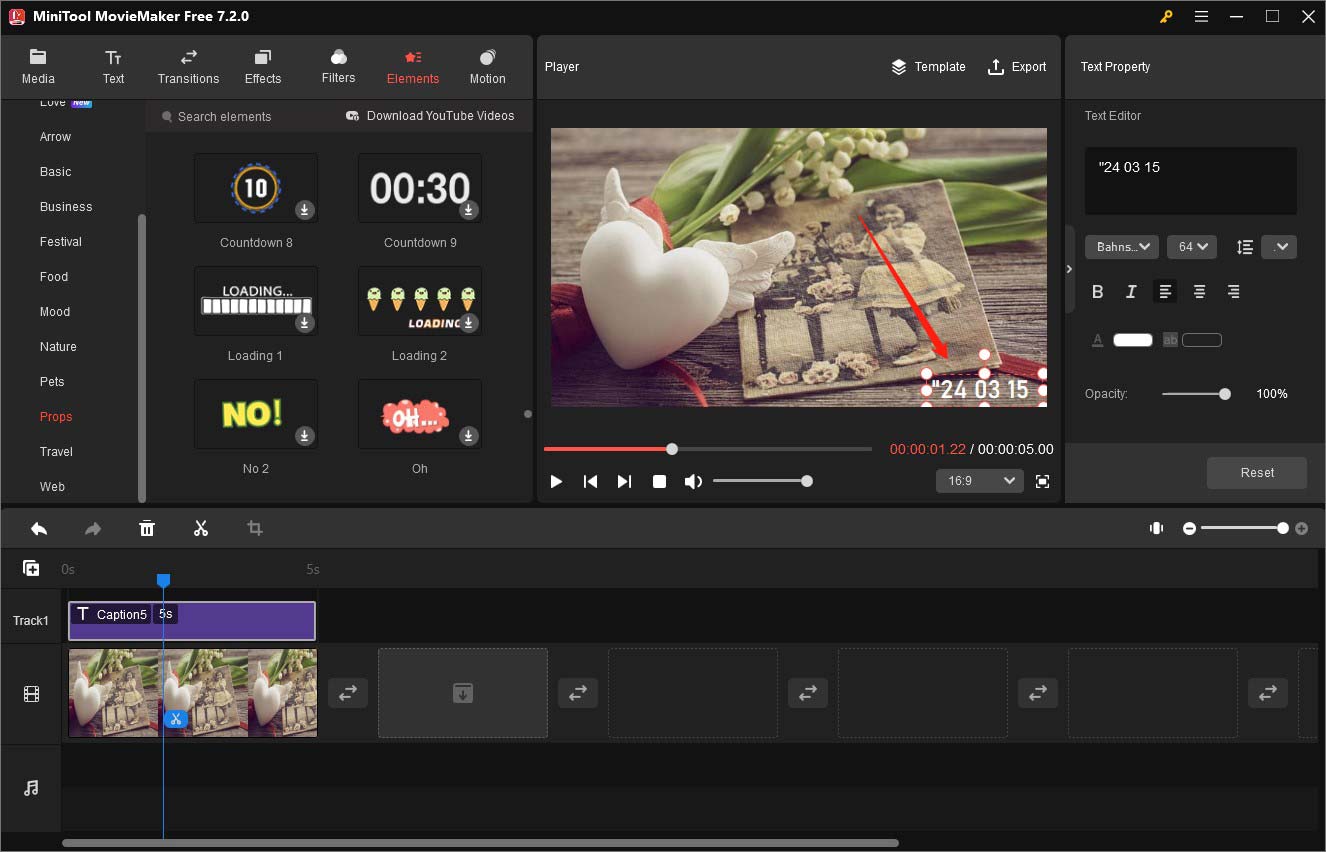This screenshot has height=852, width=1326.
Task: Open the Transitions tab
Action: tap(188, 66)
